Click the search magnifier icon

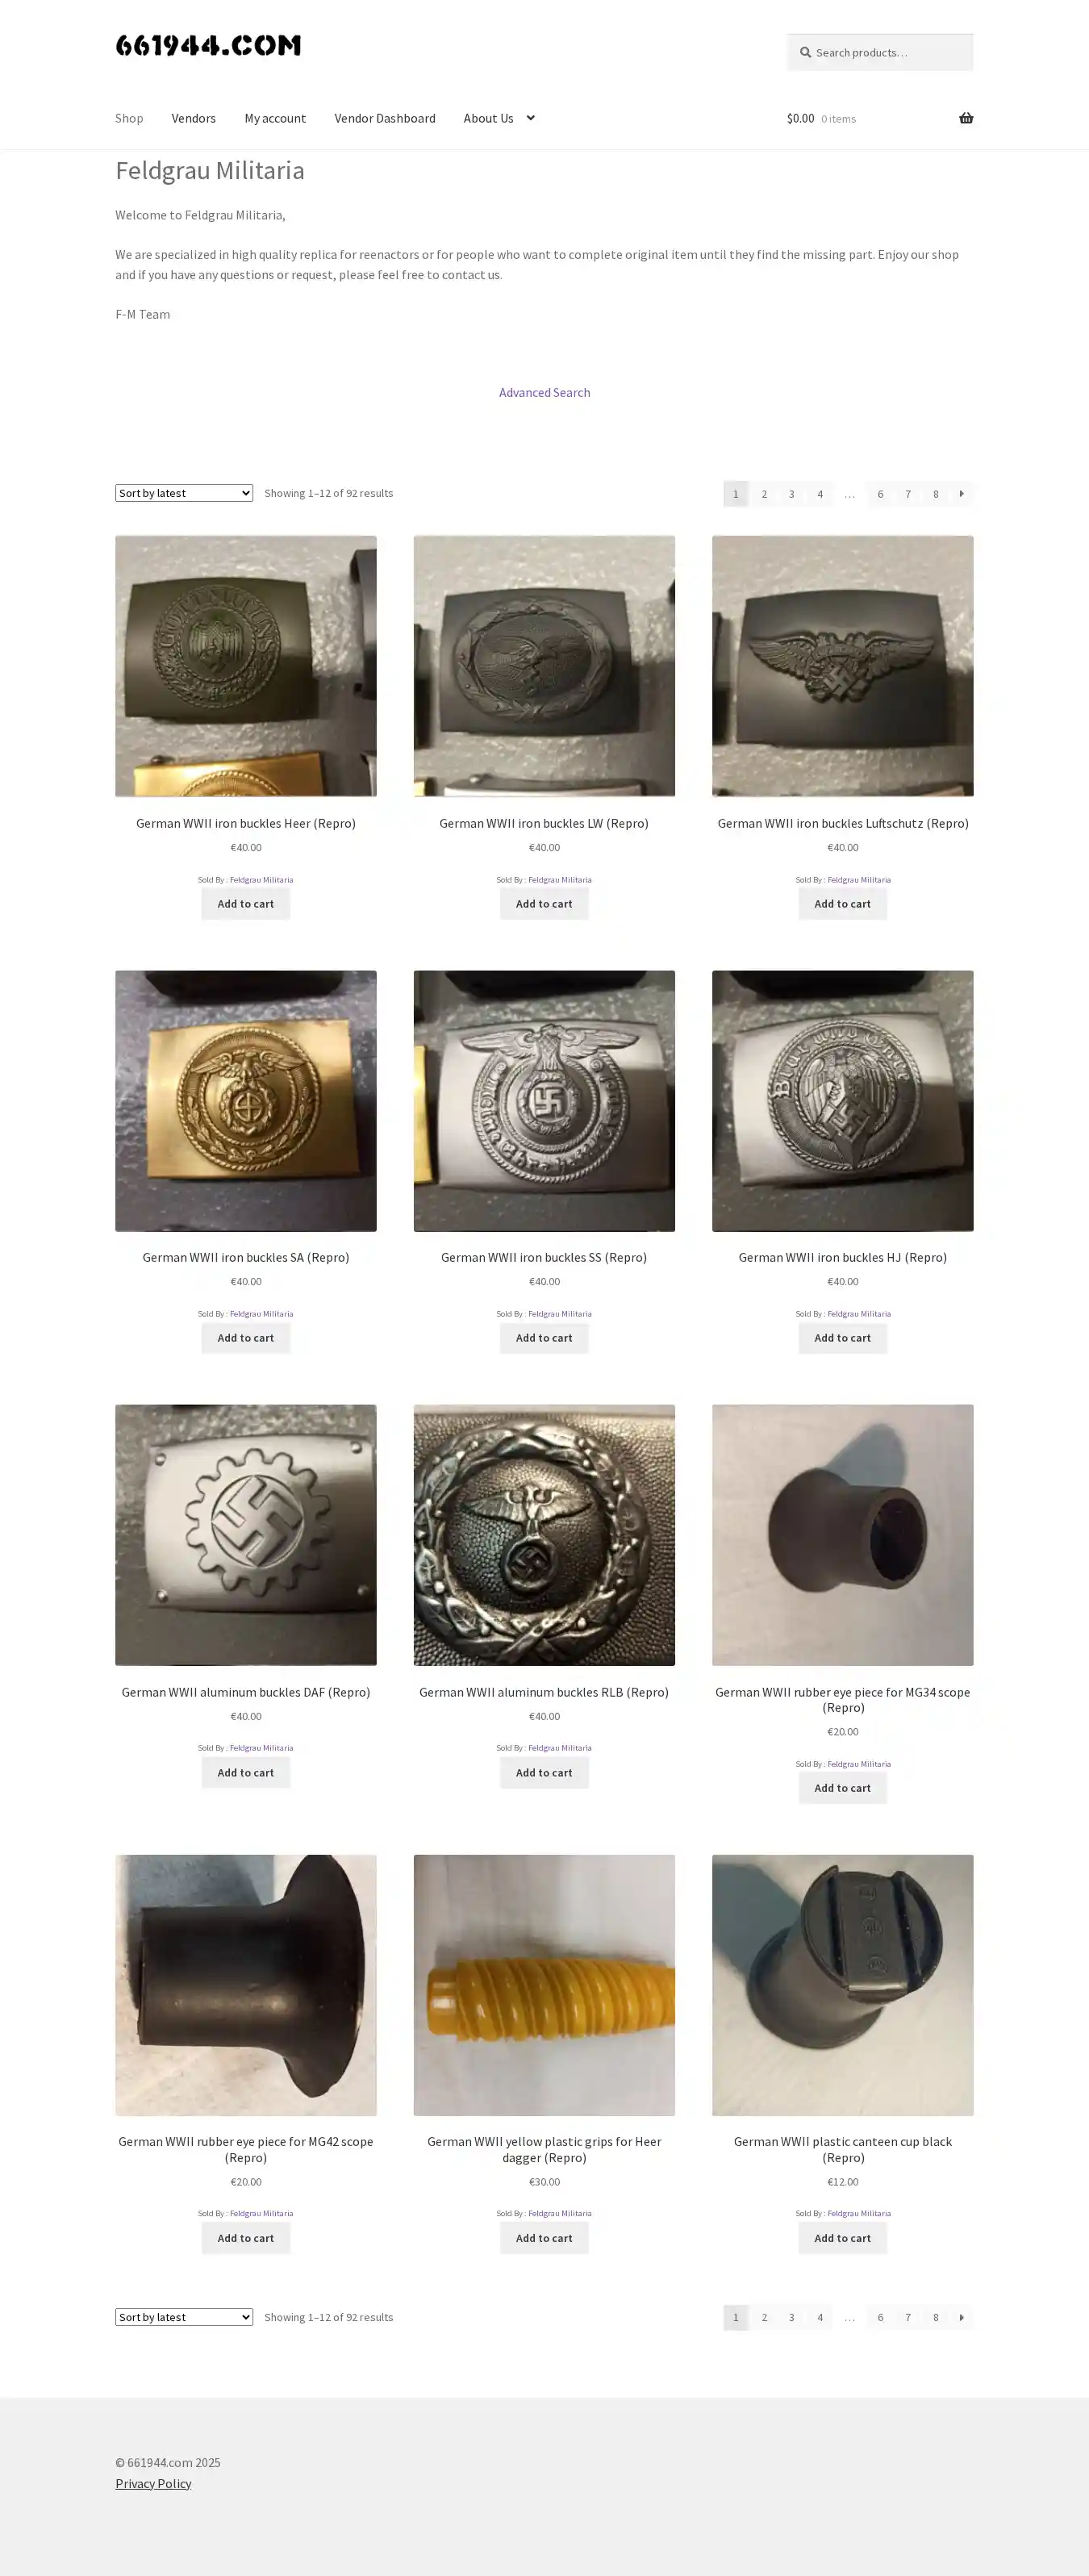[x=804, y=52]
